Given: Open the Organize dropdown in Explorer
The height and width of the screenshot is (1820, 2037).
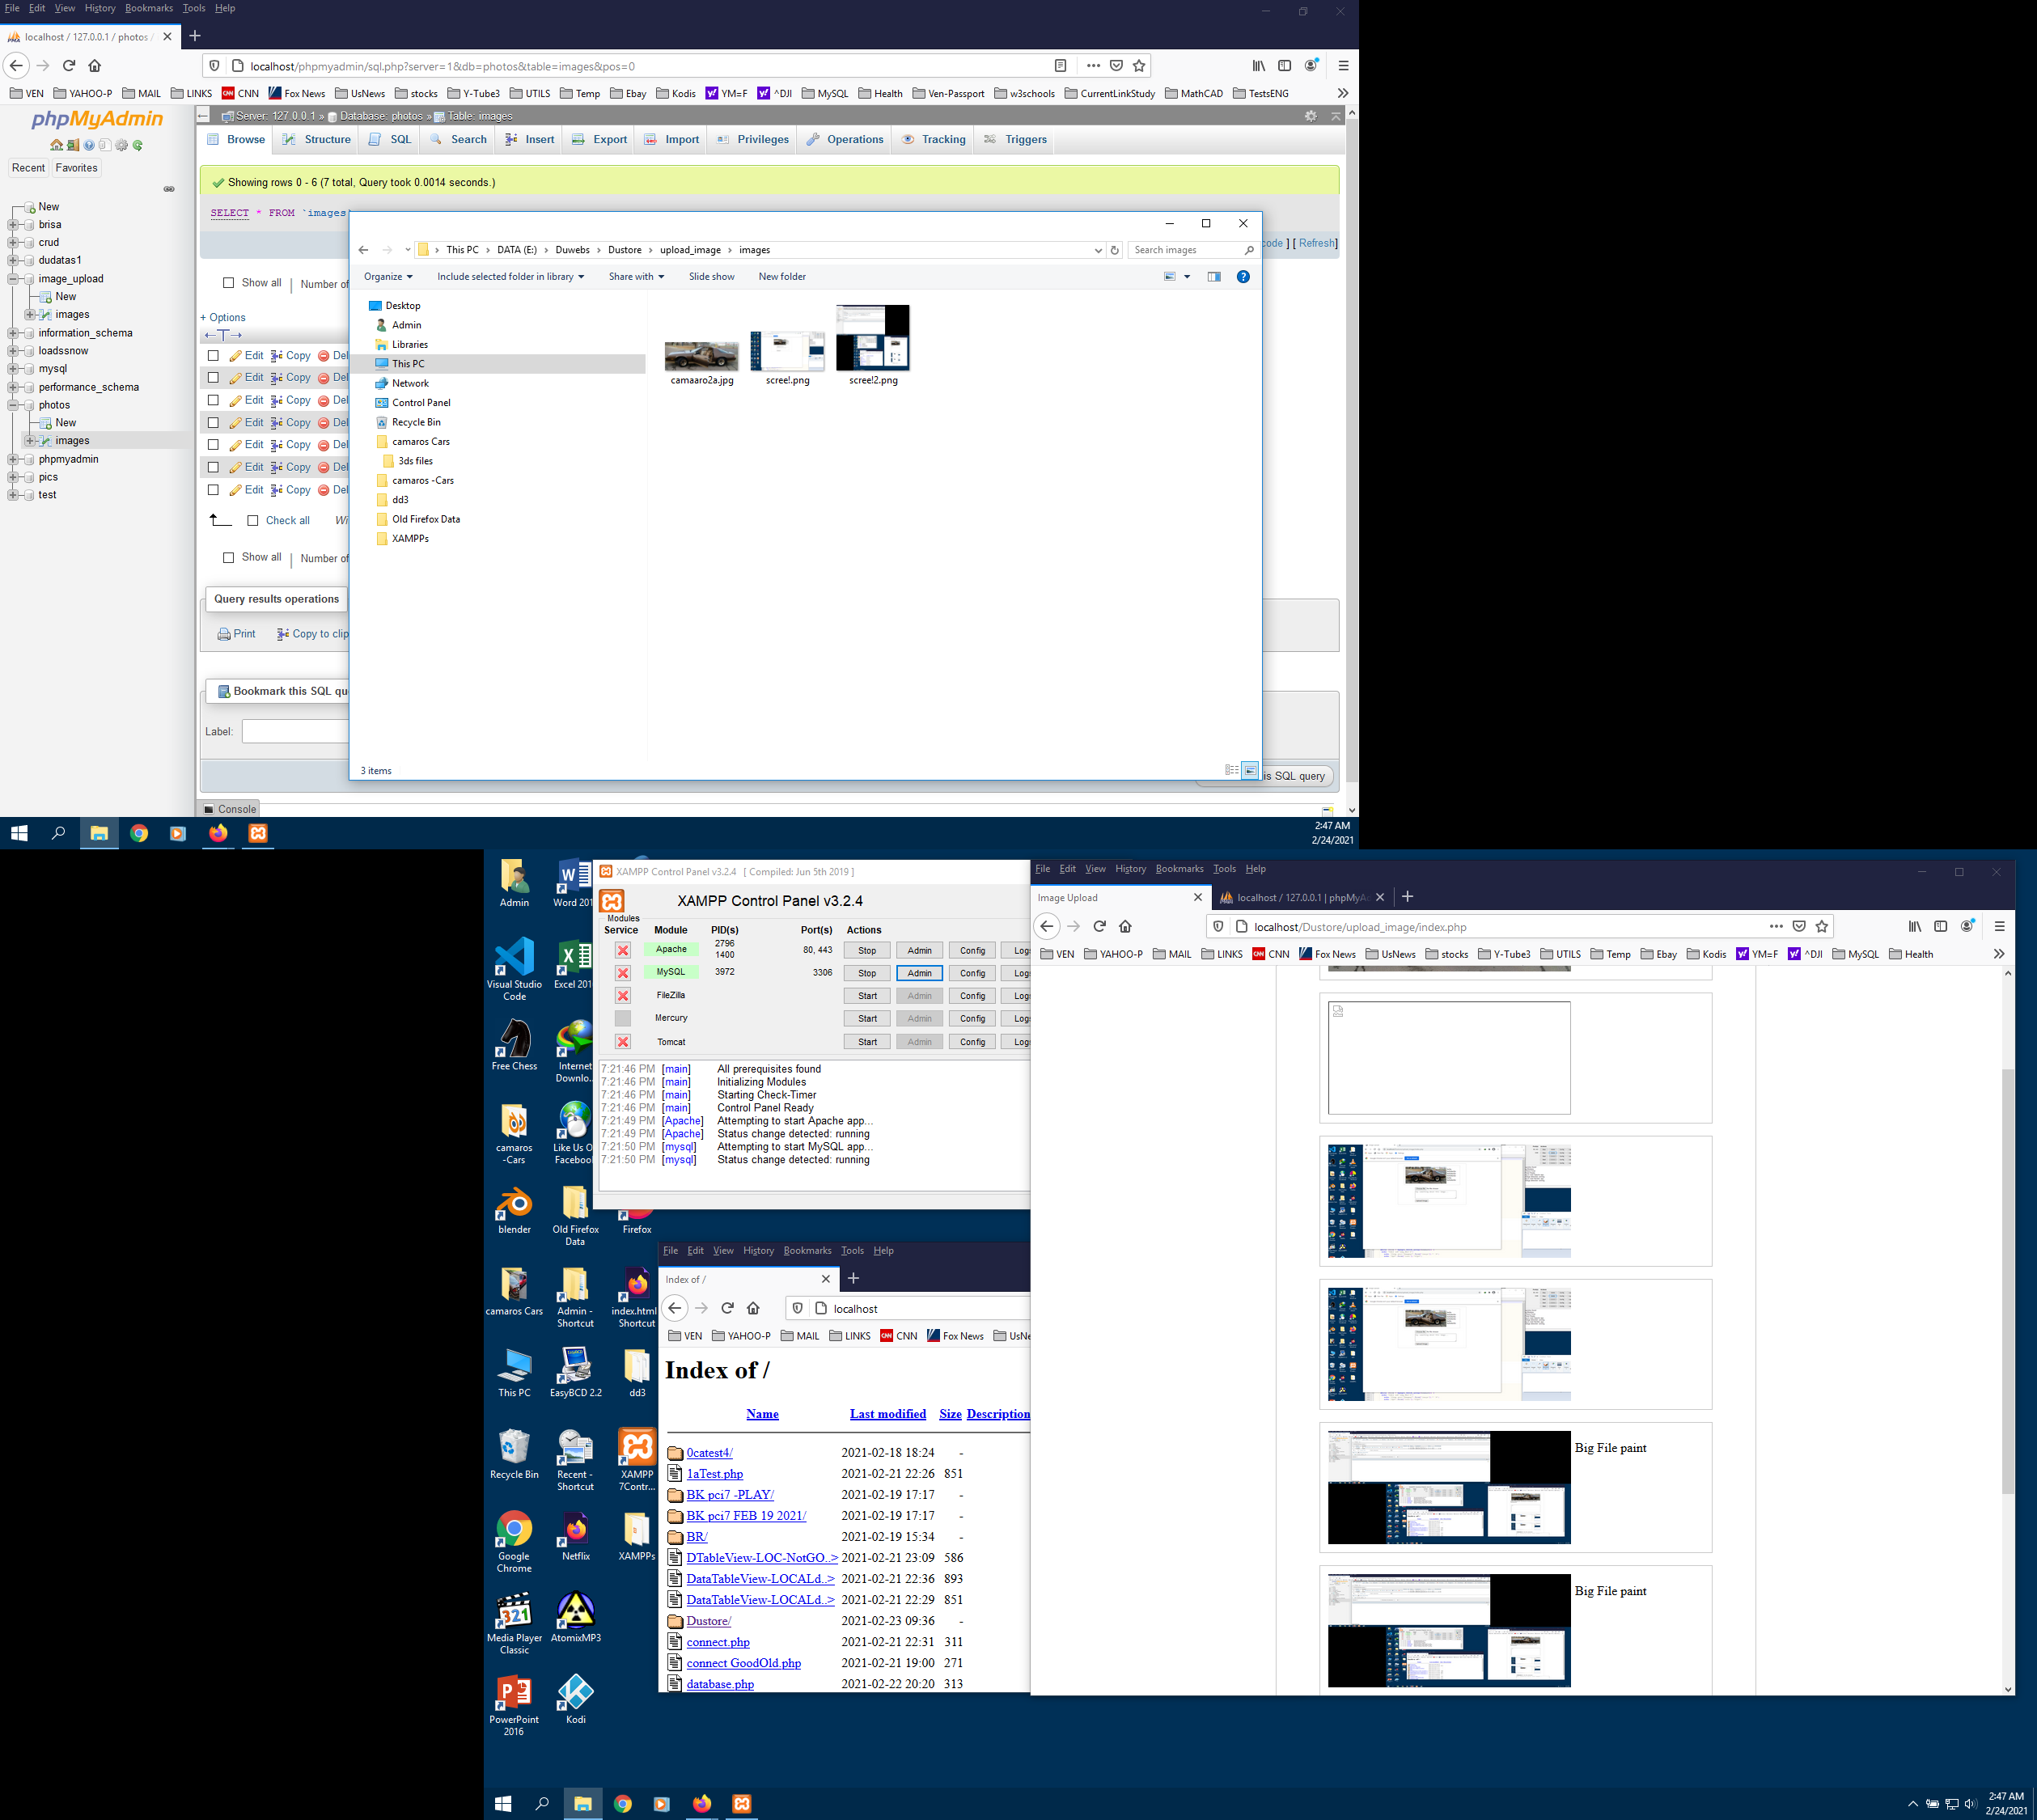Looking at the screenshot, I should 388,277.
